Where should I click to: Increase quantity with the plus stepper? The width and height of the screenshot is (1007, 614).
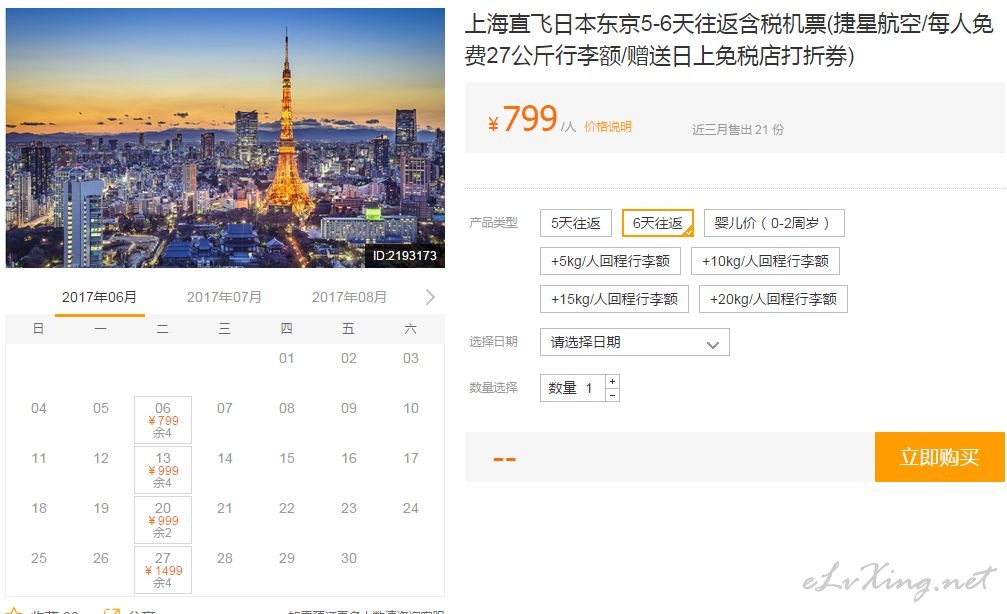(x=613, y=382)
